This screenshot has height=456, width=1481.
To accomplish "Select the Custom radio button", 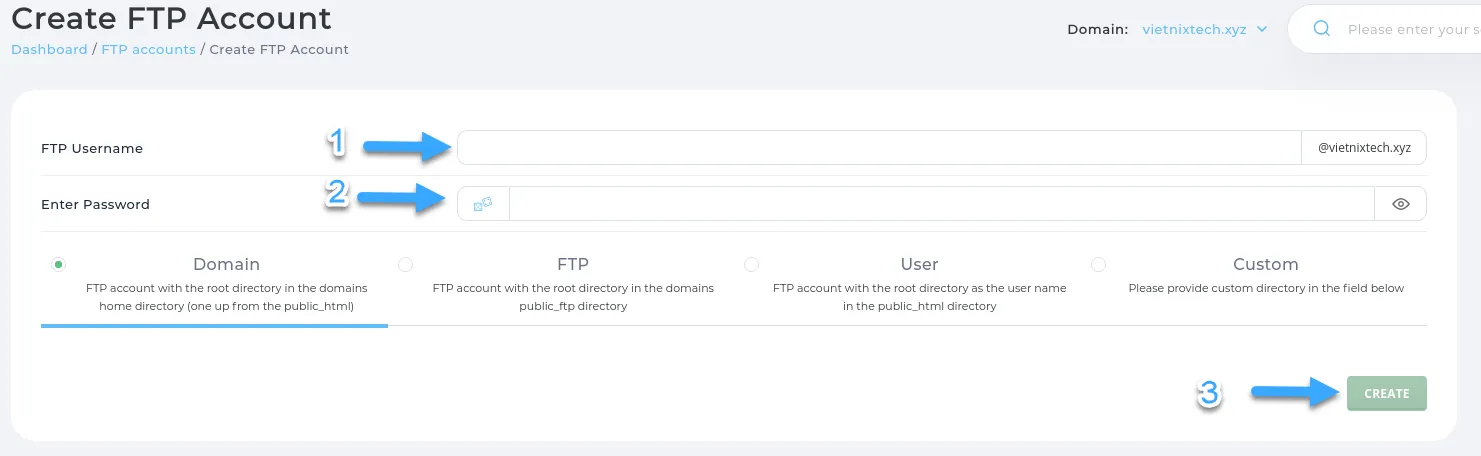I will point(1098,265).
